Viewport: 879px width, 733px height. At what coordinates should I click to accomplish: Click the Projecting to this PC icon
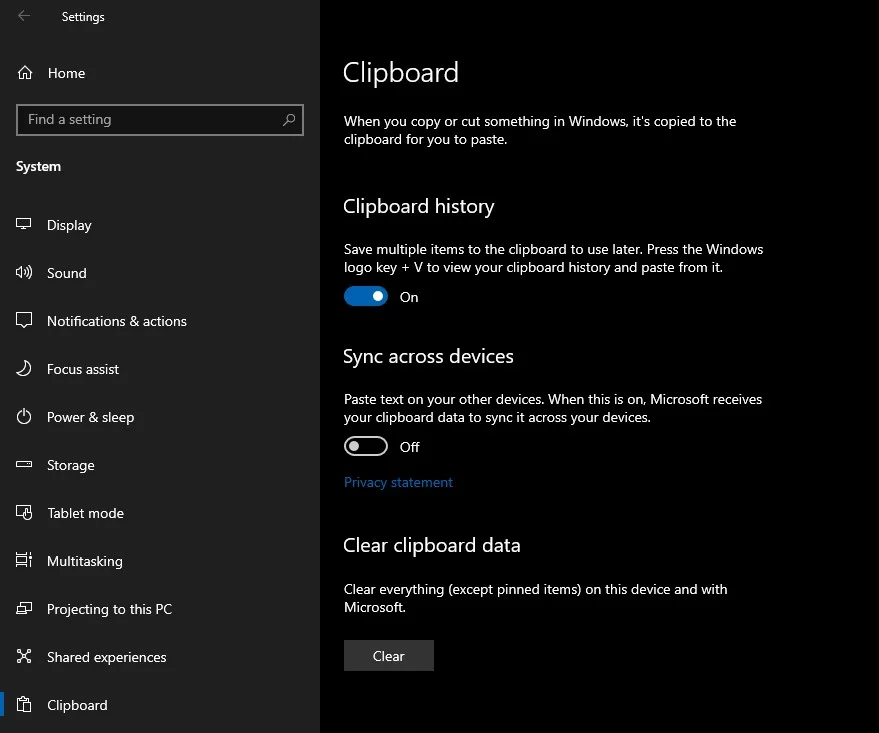tap(24, 608)
